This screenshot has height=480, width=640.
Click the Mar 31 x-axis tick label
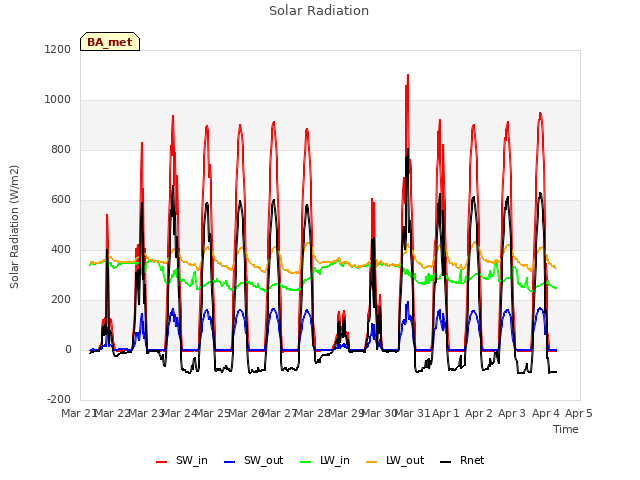(412, 413)
